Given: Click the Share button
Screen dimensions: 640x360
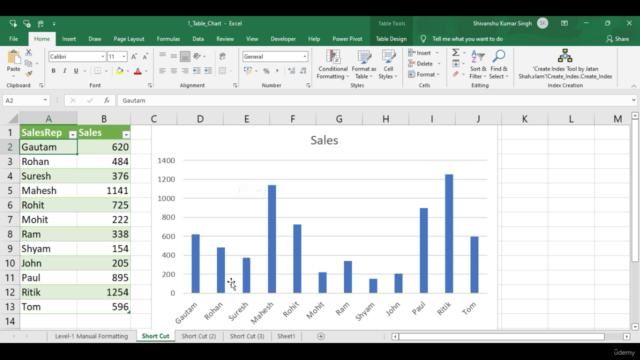Looking at the screenshot, I should 618,39.
